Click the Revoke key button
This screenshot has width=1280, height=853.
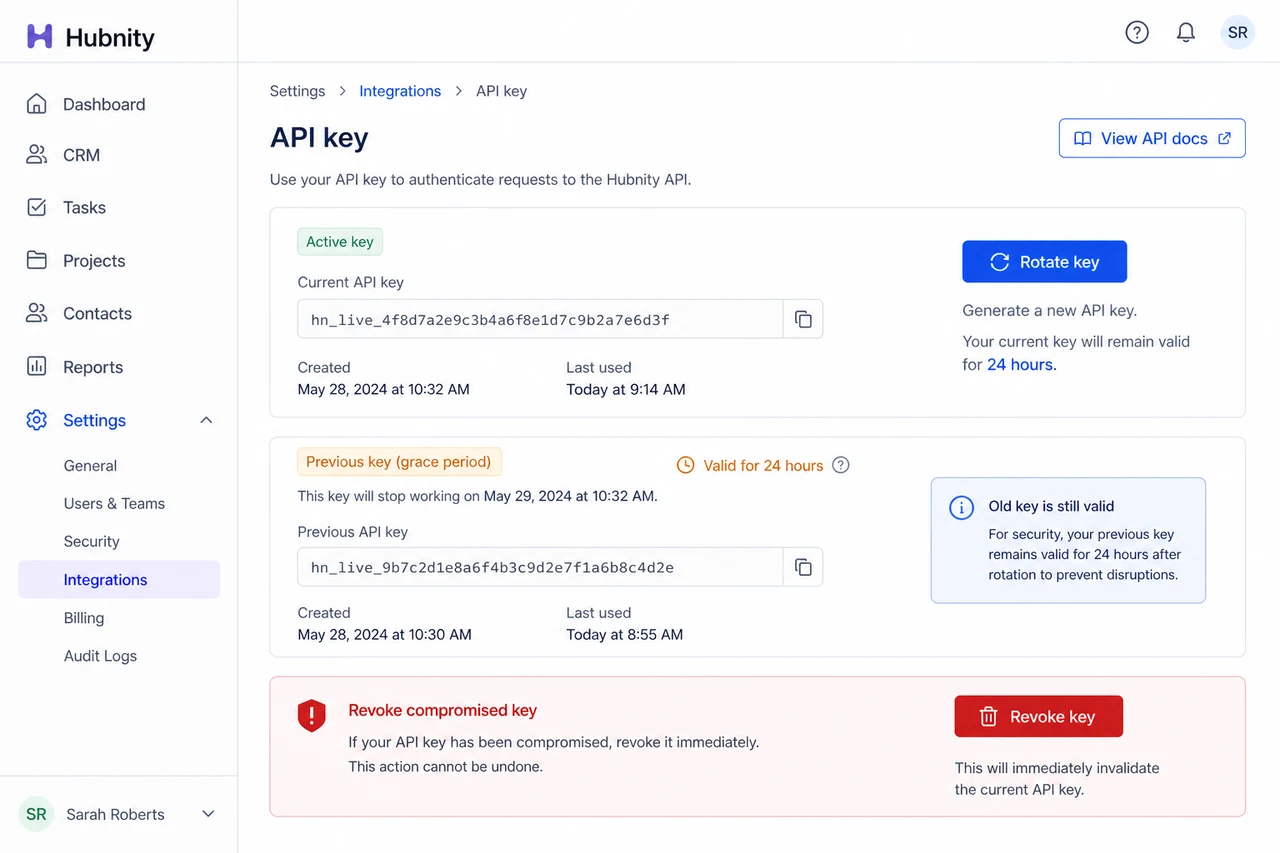(1038, 716)
